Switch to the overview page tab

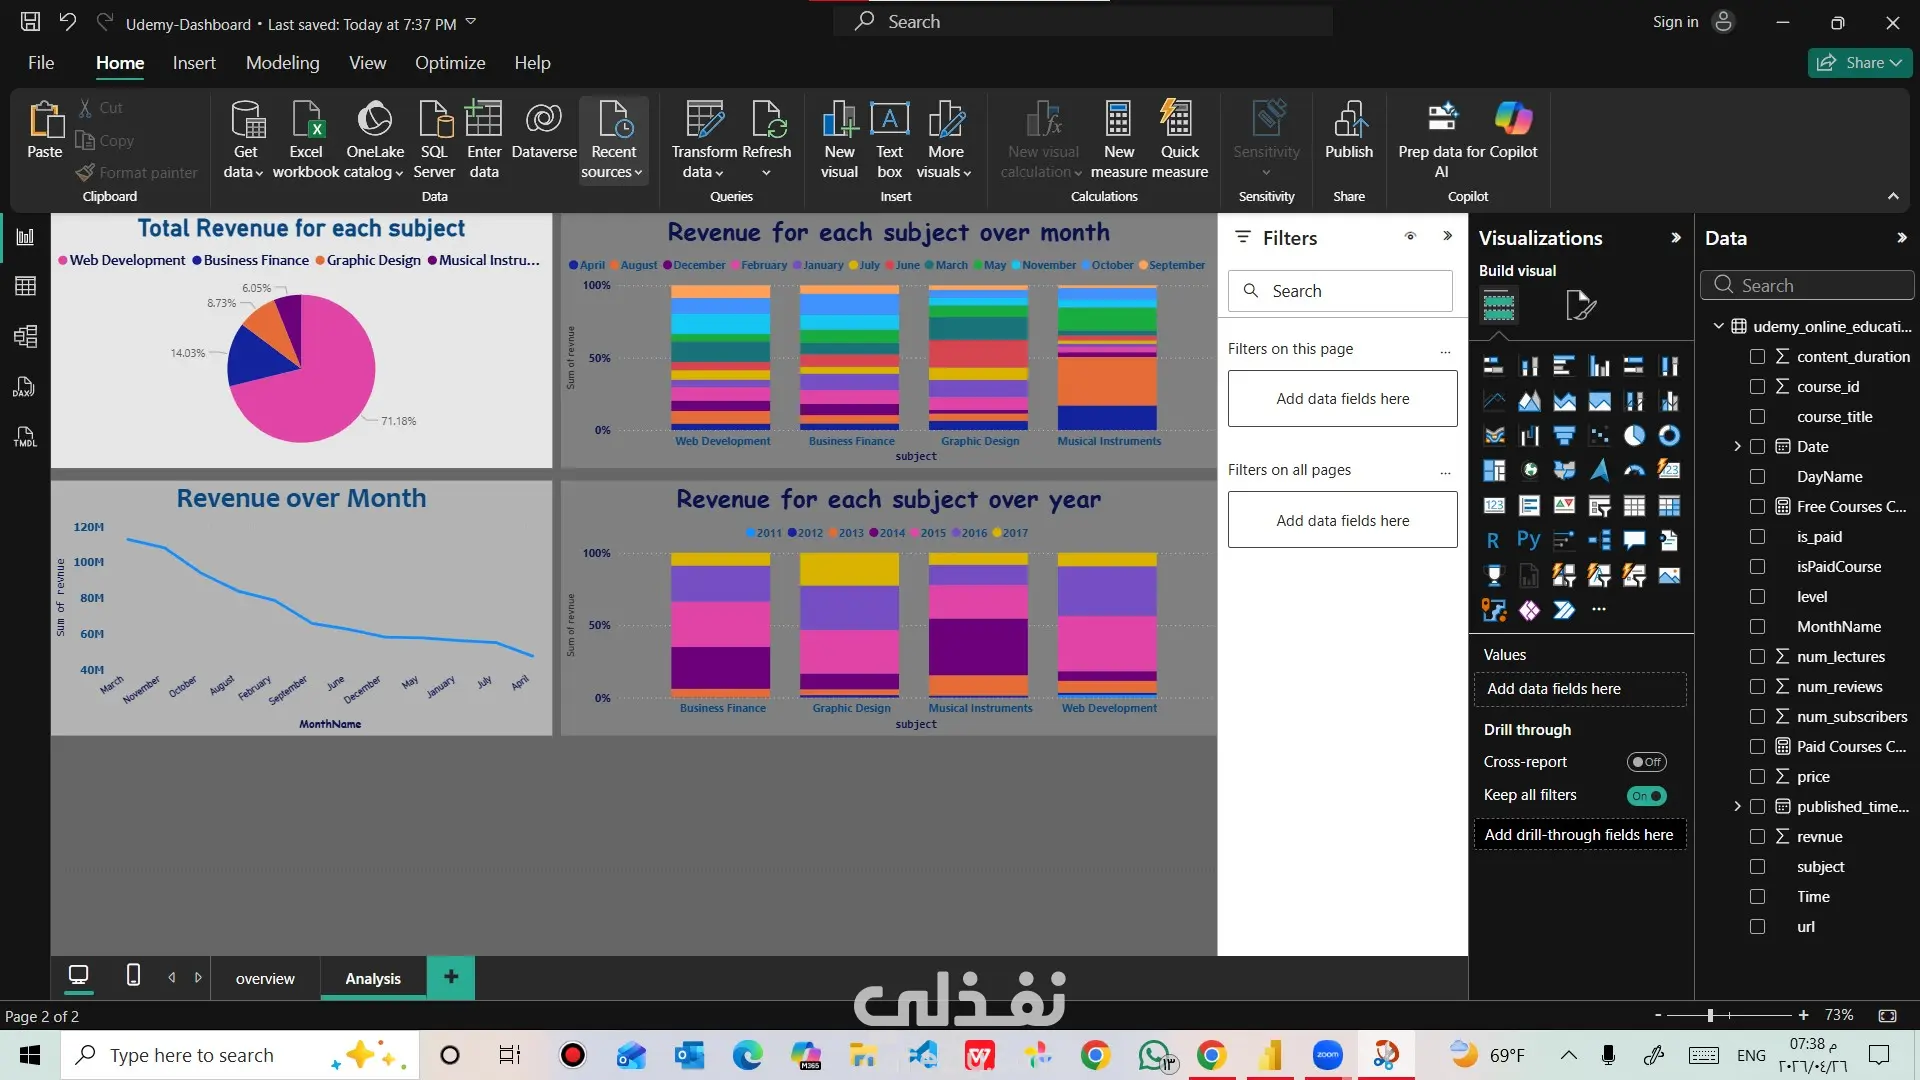(x=265, y=979)
